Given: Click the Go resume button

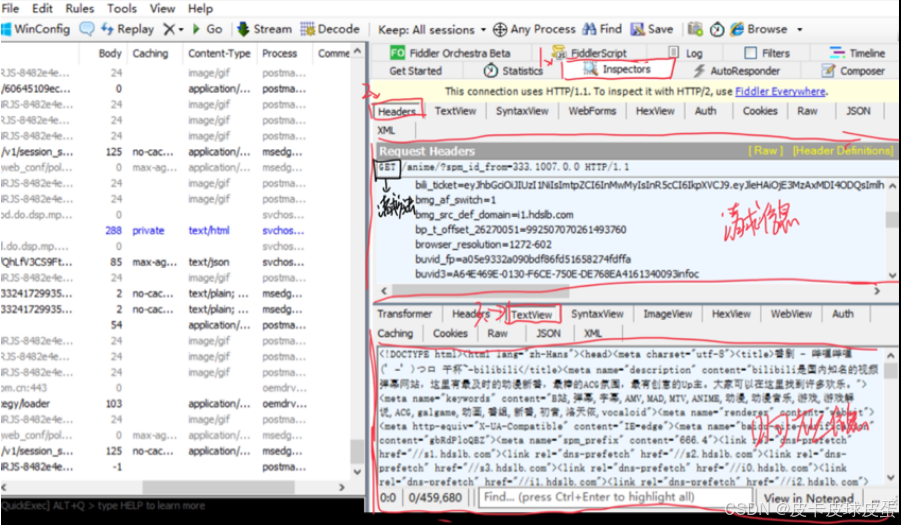Looking at the screenshot, I should 207,29.
